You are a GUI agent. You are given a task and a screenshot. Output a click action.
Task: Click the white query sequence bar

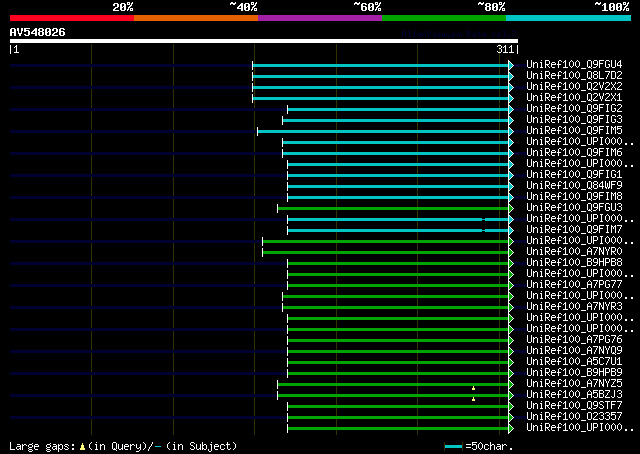click(264, 41)
